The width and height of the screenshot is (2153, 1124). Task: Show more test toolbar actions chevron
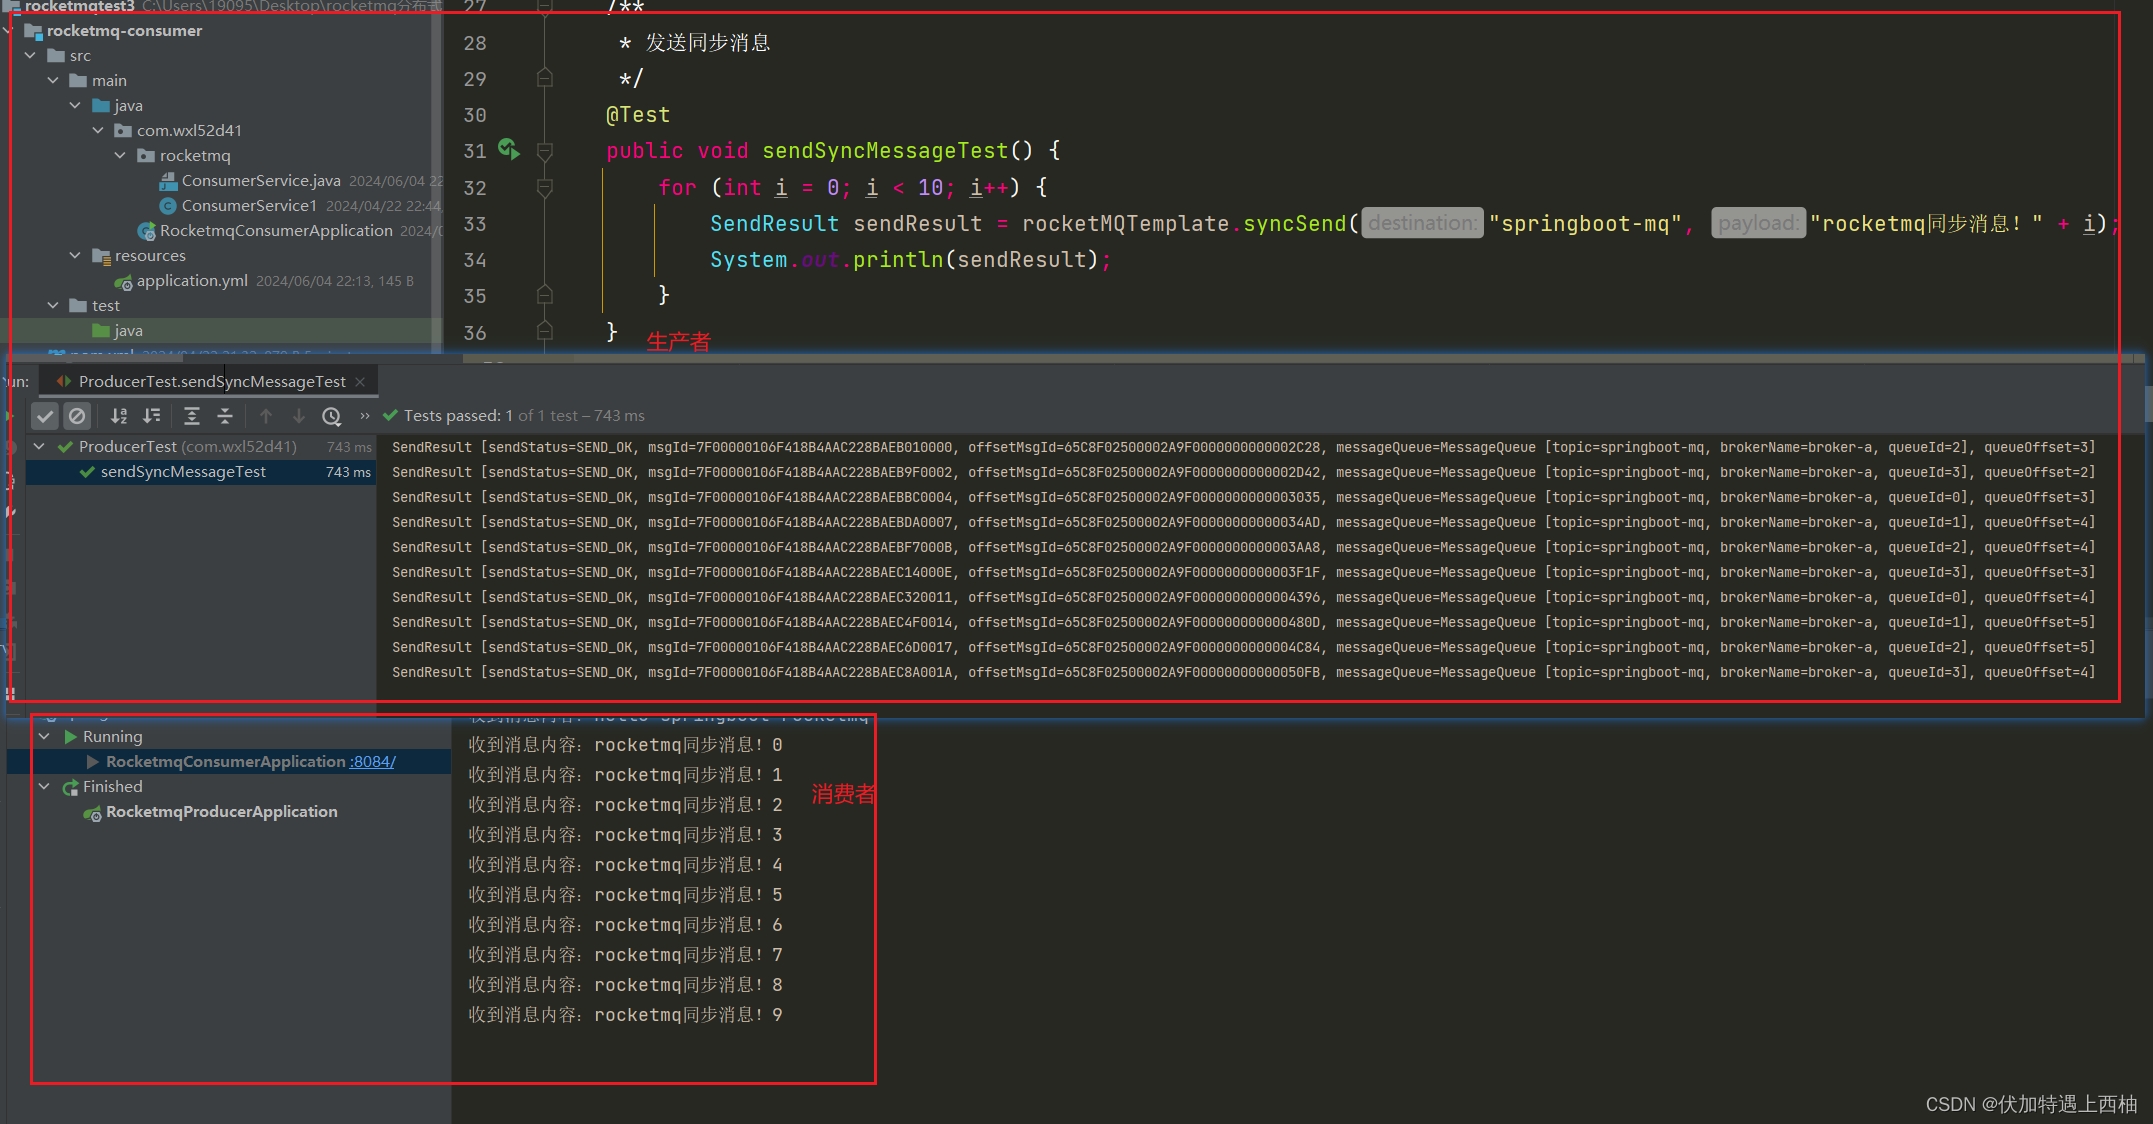(365, 416)
